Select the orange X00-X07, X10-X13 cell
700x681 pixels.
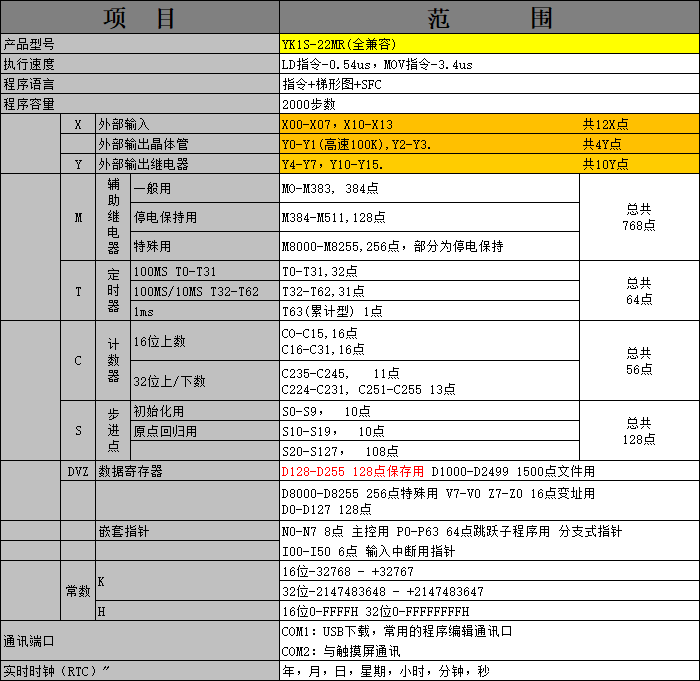tap(430, 124)
